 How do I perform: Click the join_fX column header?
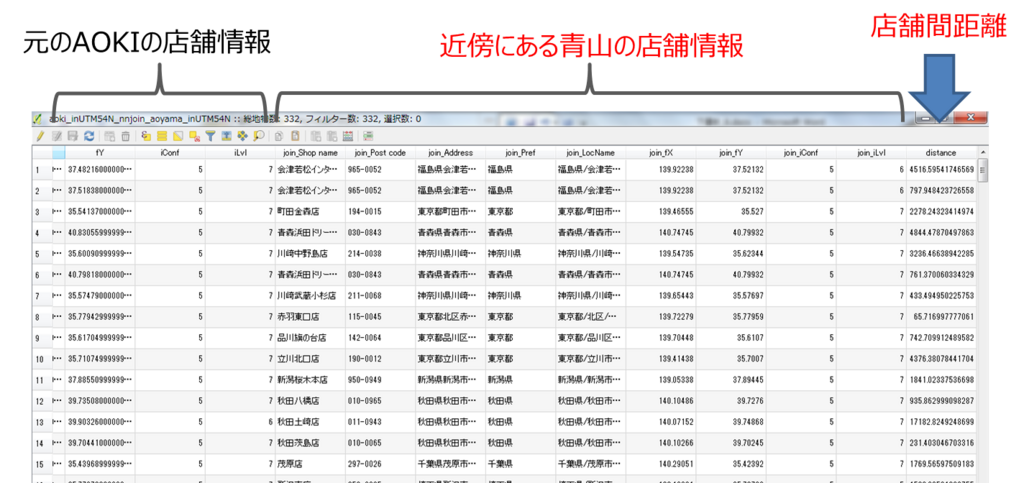click(x=661, y=153)
